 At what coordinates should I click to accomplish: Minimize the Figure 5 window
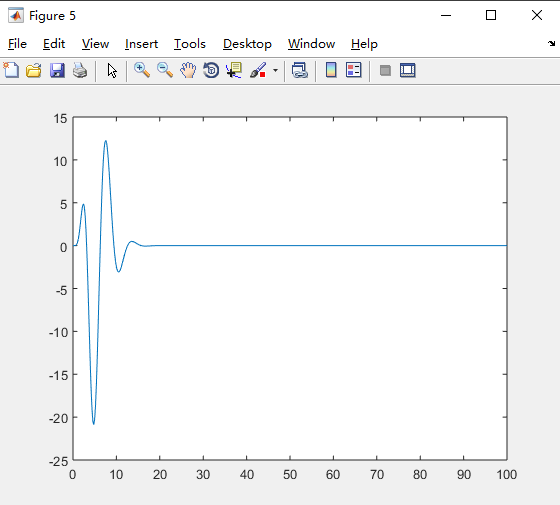tap(446, 15)
